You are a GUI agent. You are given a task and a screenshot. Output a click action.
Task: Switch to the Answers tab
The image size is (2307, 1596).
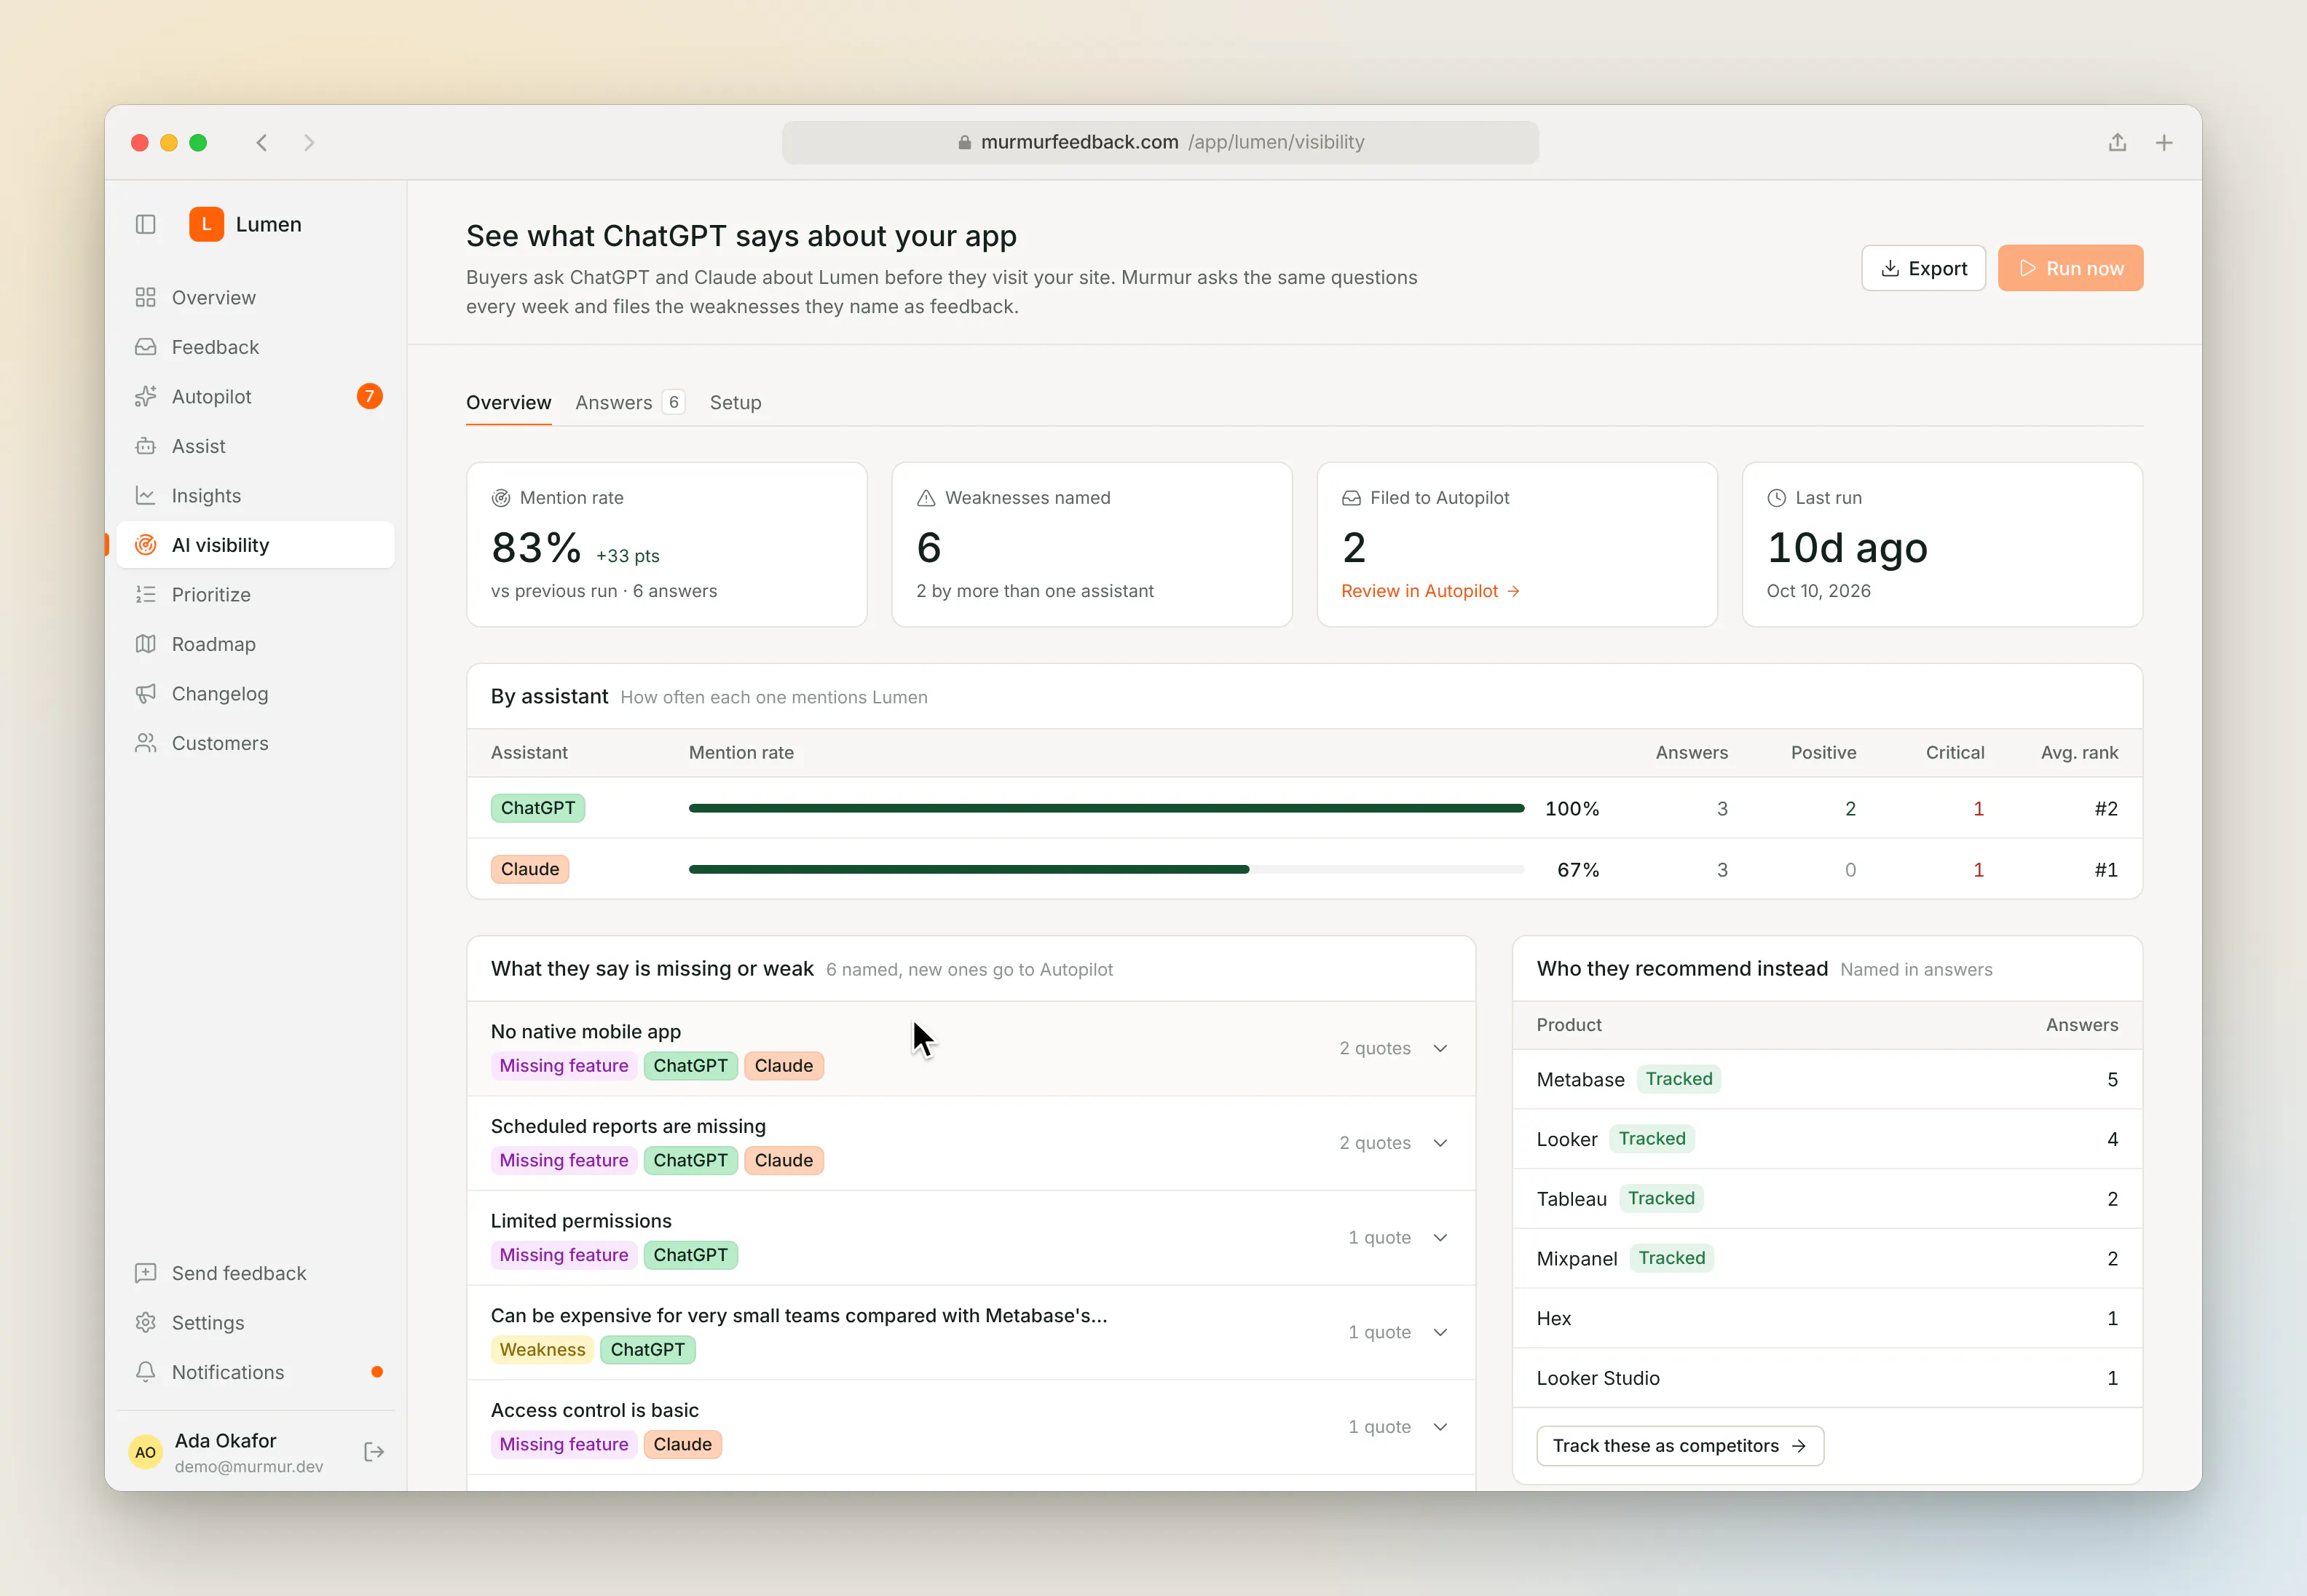[x=630, y=402]
